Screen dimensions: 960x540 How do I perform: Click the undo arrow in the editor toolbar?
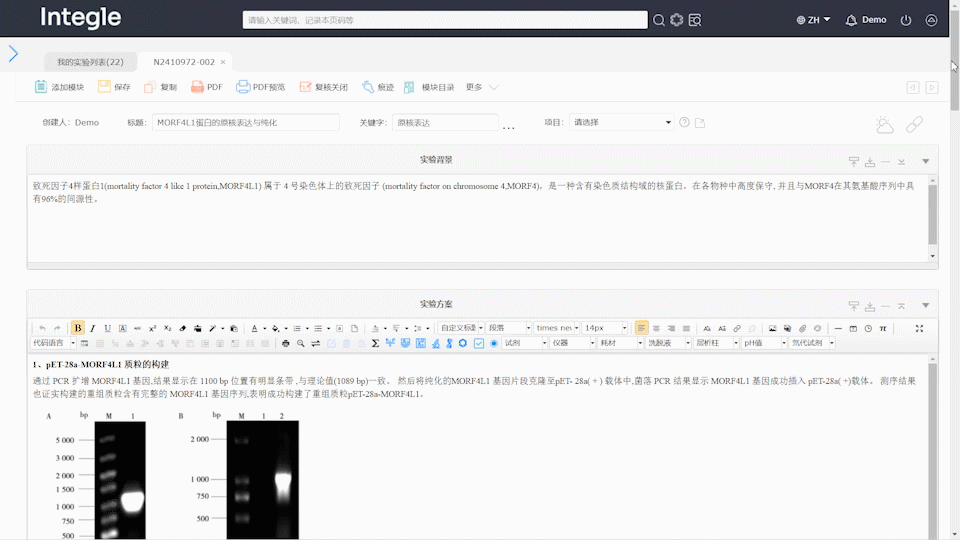[42, 328]
